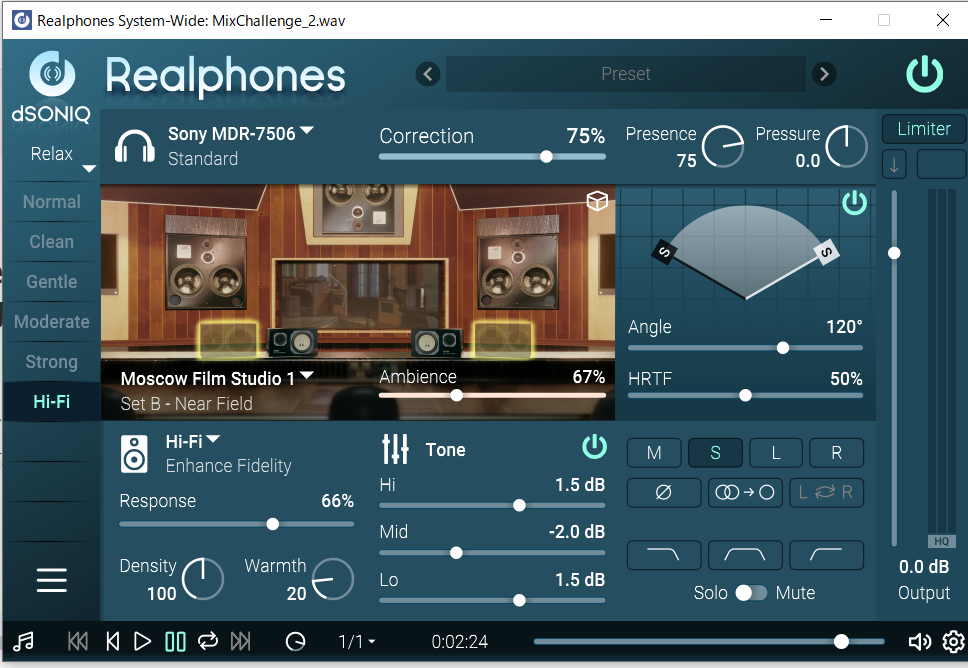Adjust the Correction slider handle
Viewport: 968px width, 668px height.
(546, 157)
